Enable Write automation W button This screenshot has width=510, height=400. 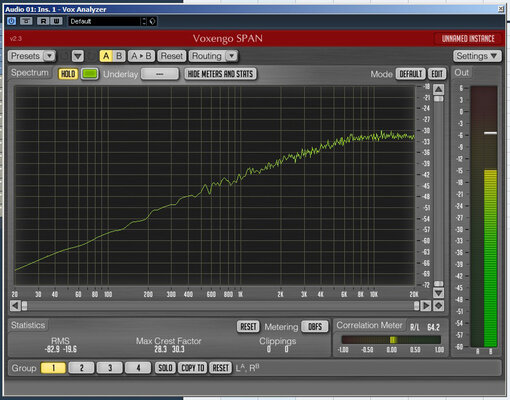tap(56, 21)
